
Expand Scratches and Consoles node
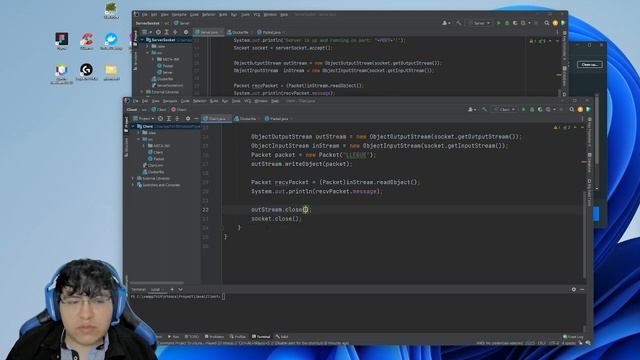(x=133, y=185)
